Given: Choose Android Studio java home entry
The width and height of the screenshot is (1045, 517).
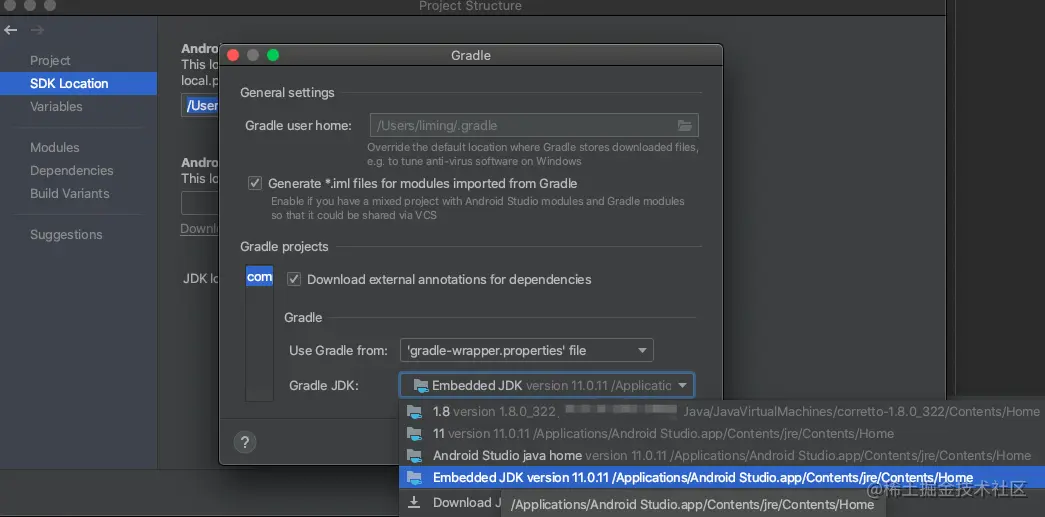Looking at the screenshot, I should tap(722, 456).
